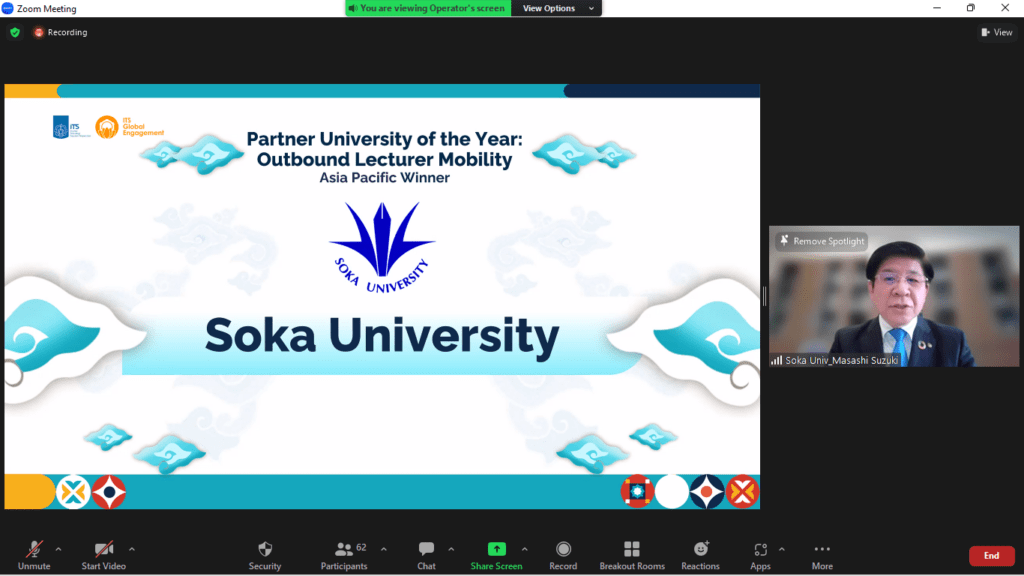Click the green Share Screen icon
Viewport: 1024px width, 576px height.
(496, 549)
